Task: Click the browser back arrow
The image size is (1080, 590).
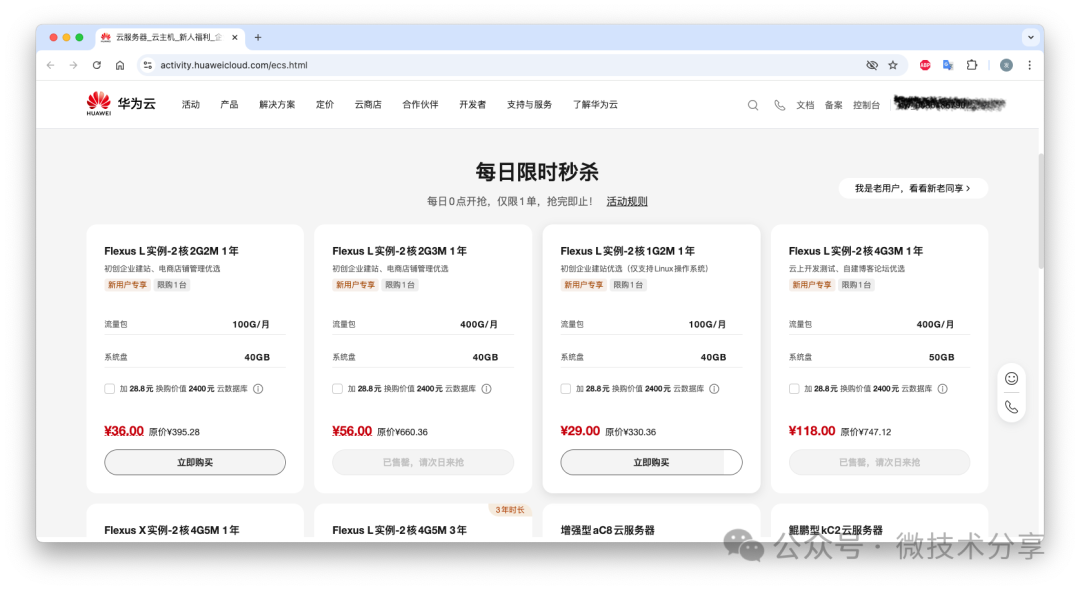Action: (x=50, y=65)
